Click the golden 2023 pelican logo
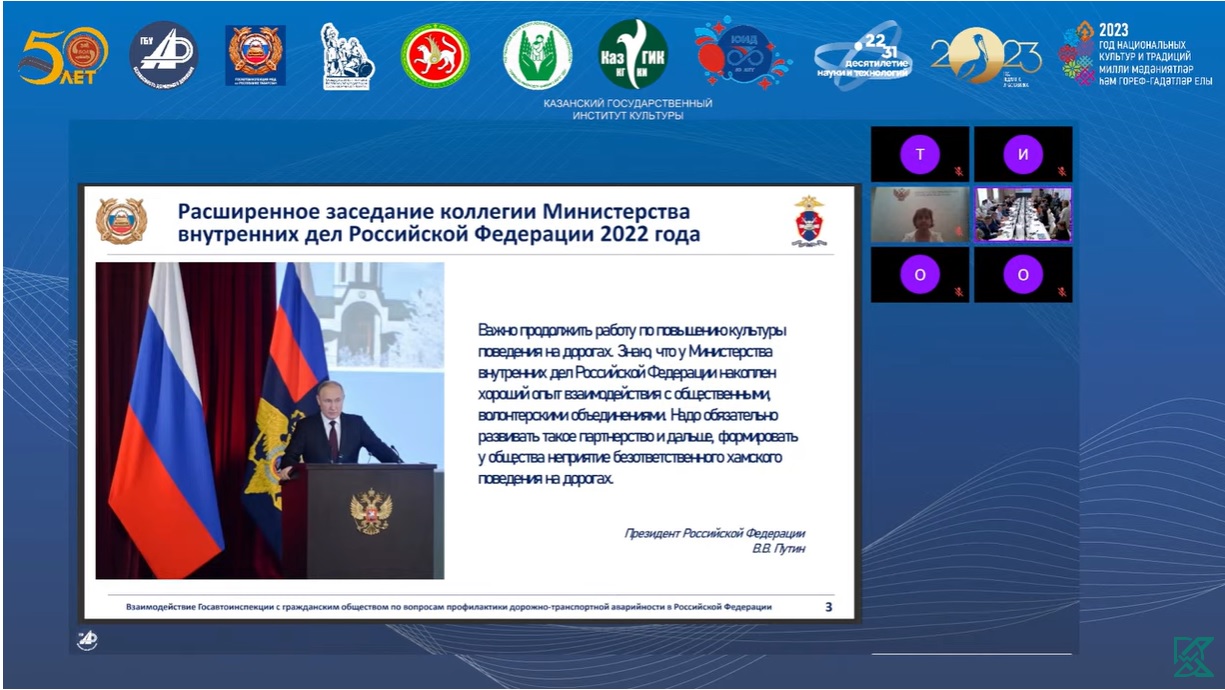This screenshot has width=1225, height=690. [x=986, y=55]
